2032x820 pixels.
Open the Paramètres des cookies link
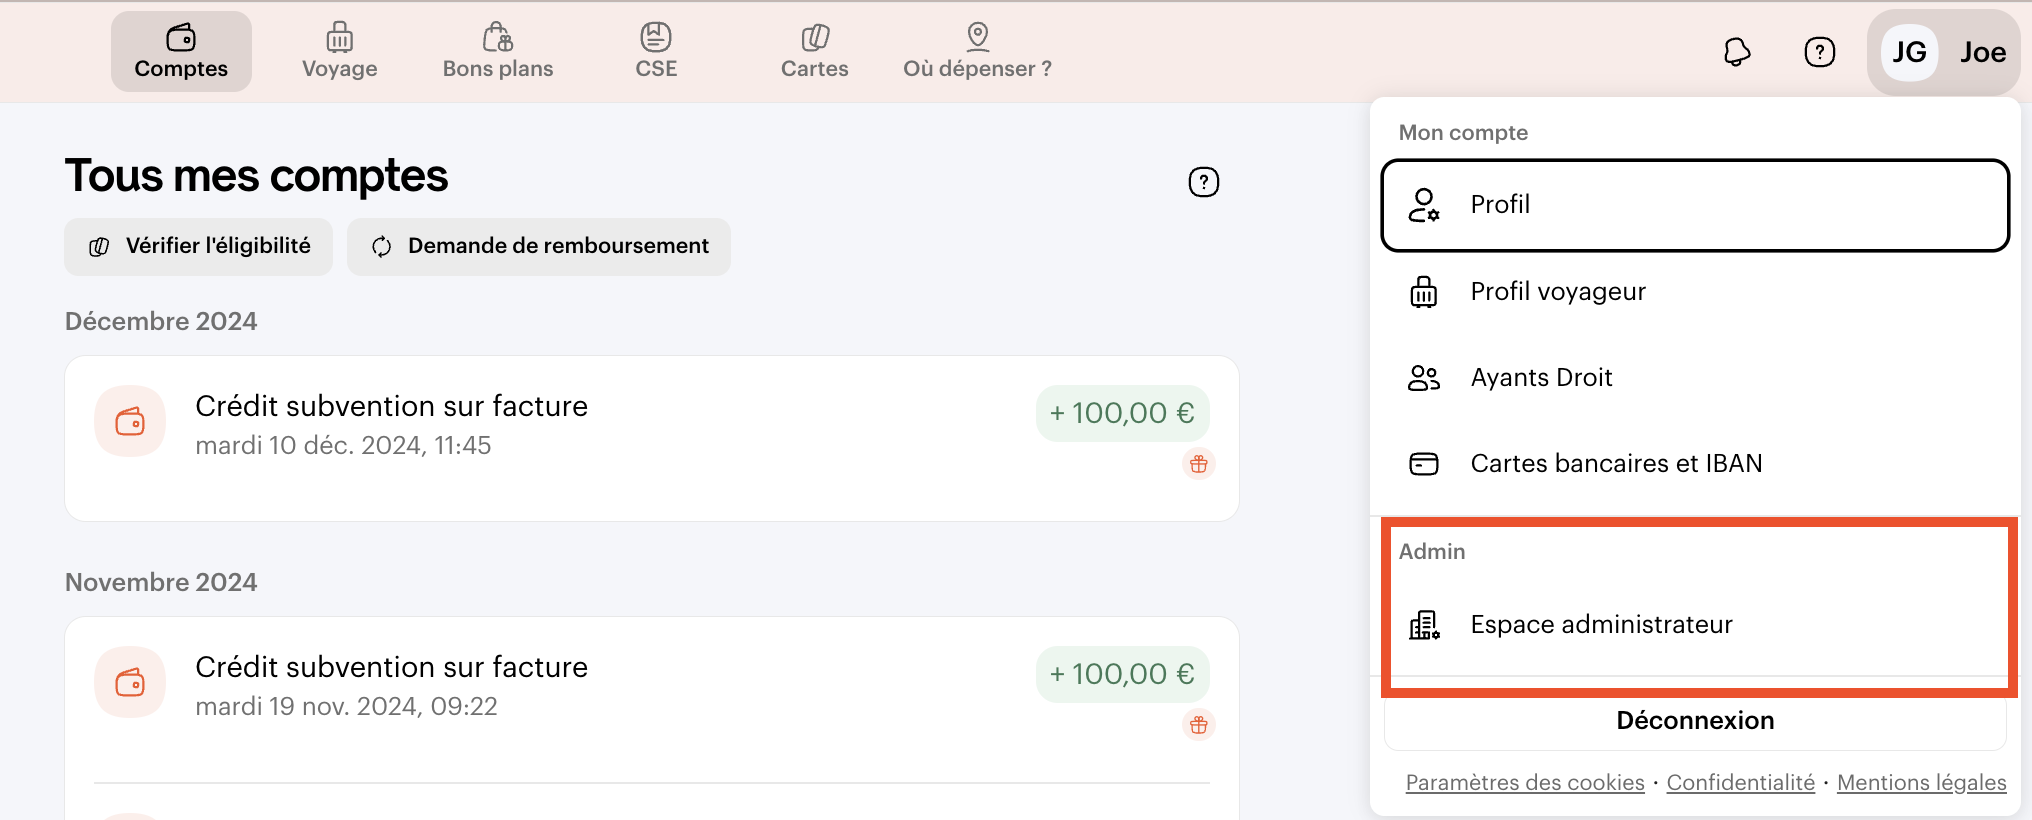tap(1524, 783)
